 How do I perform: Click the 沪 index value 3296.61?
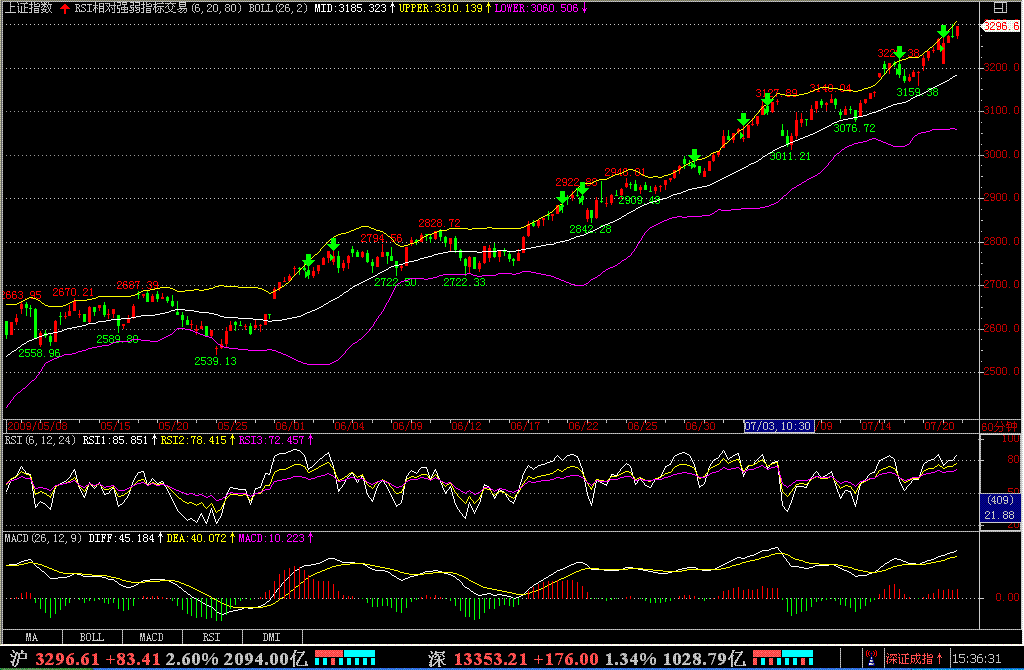(67, 658)
